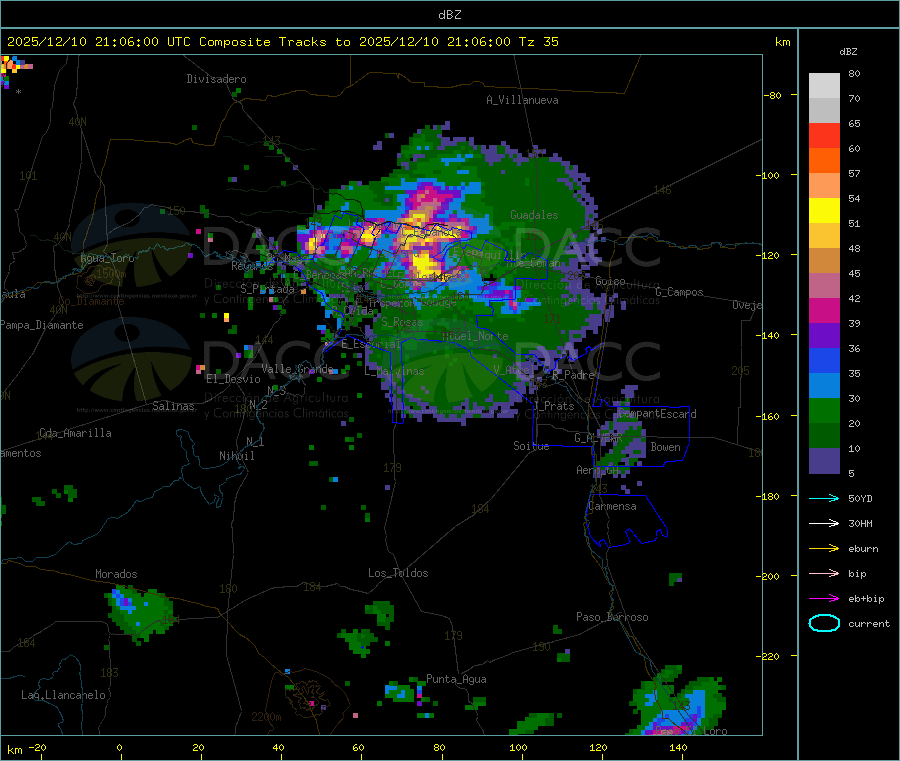The image size is (900, 761).
Task: Click the 'Carmensa' map label
Action: [x=612, y=506]
